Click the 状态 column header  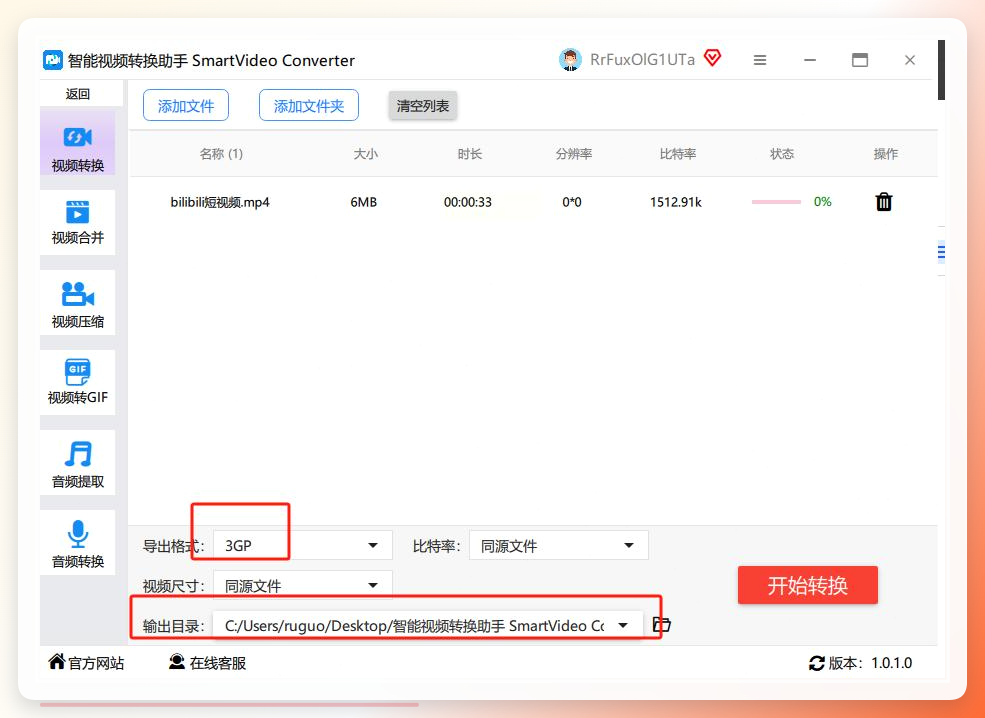[x=782, y=154]
